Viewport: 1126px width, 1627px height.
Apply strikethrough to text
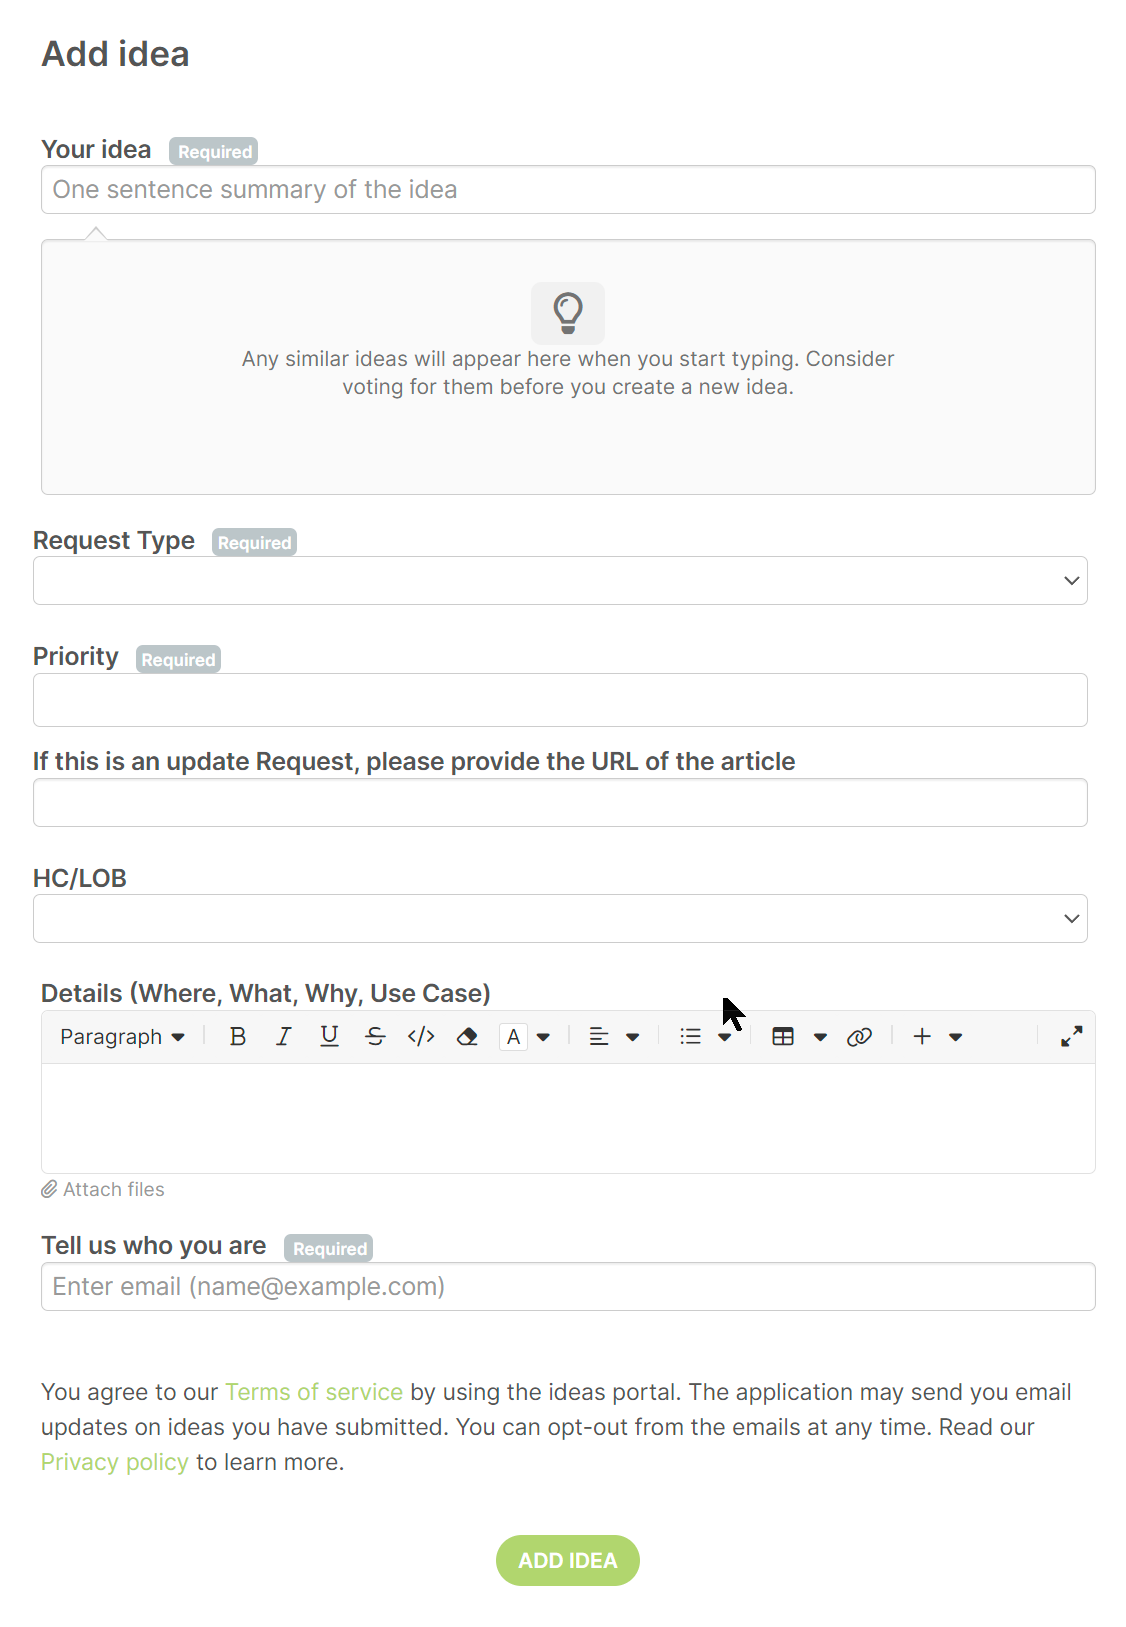pyautogui.click(x=375, y=1037)
